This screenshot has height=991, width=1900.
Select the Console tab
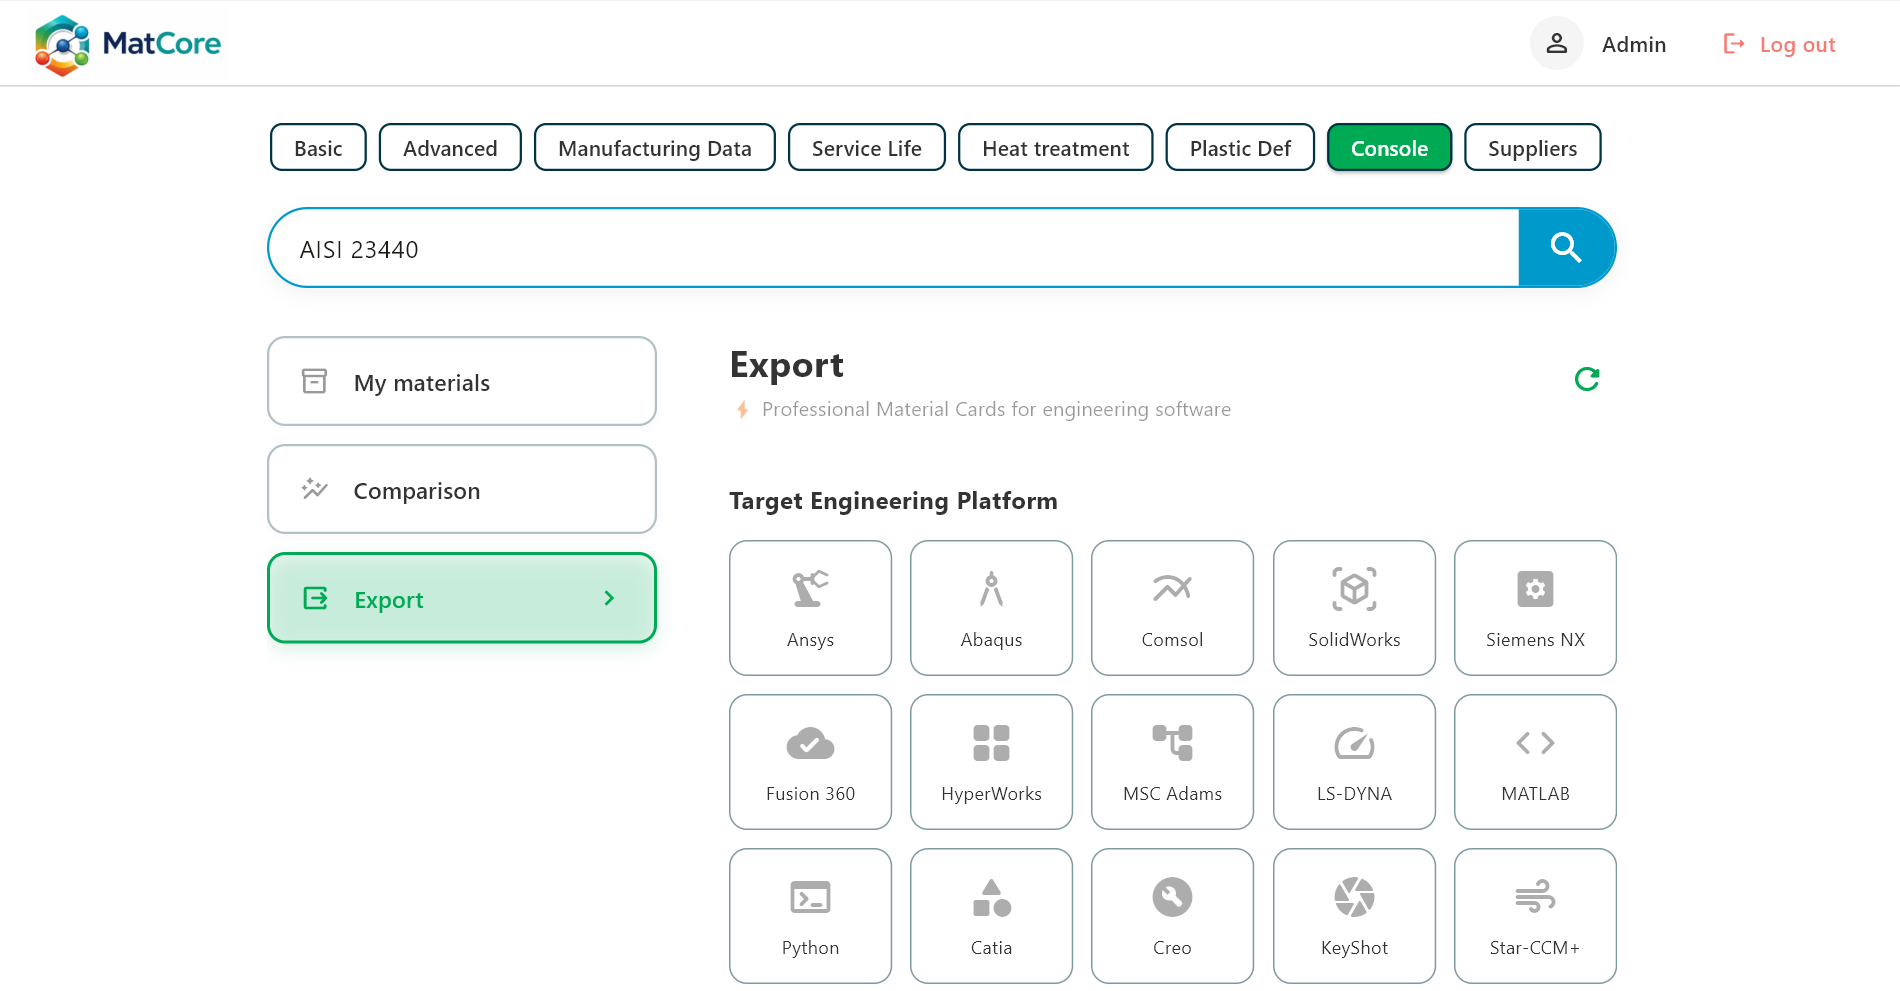point(1389,148)
